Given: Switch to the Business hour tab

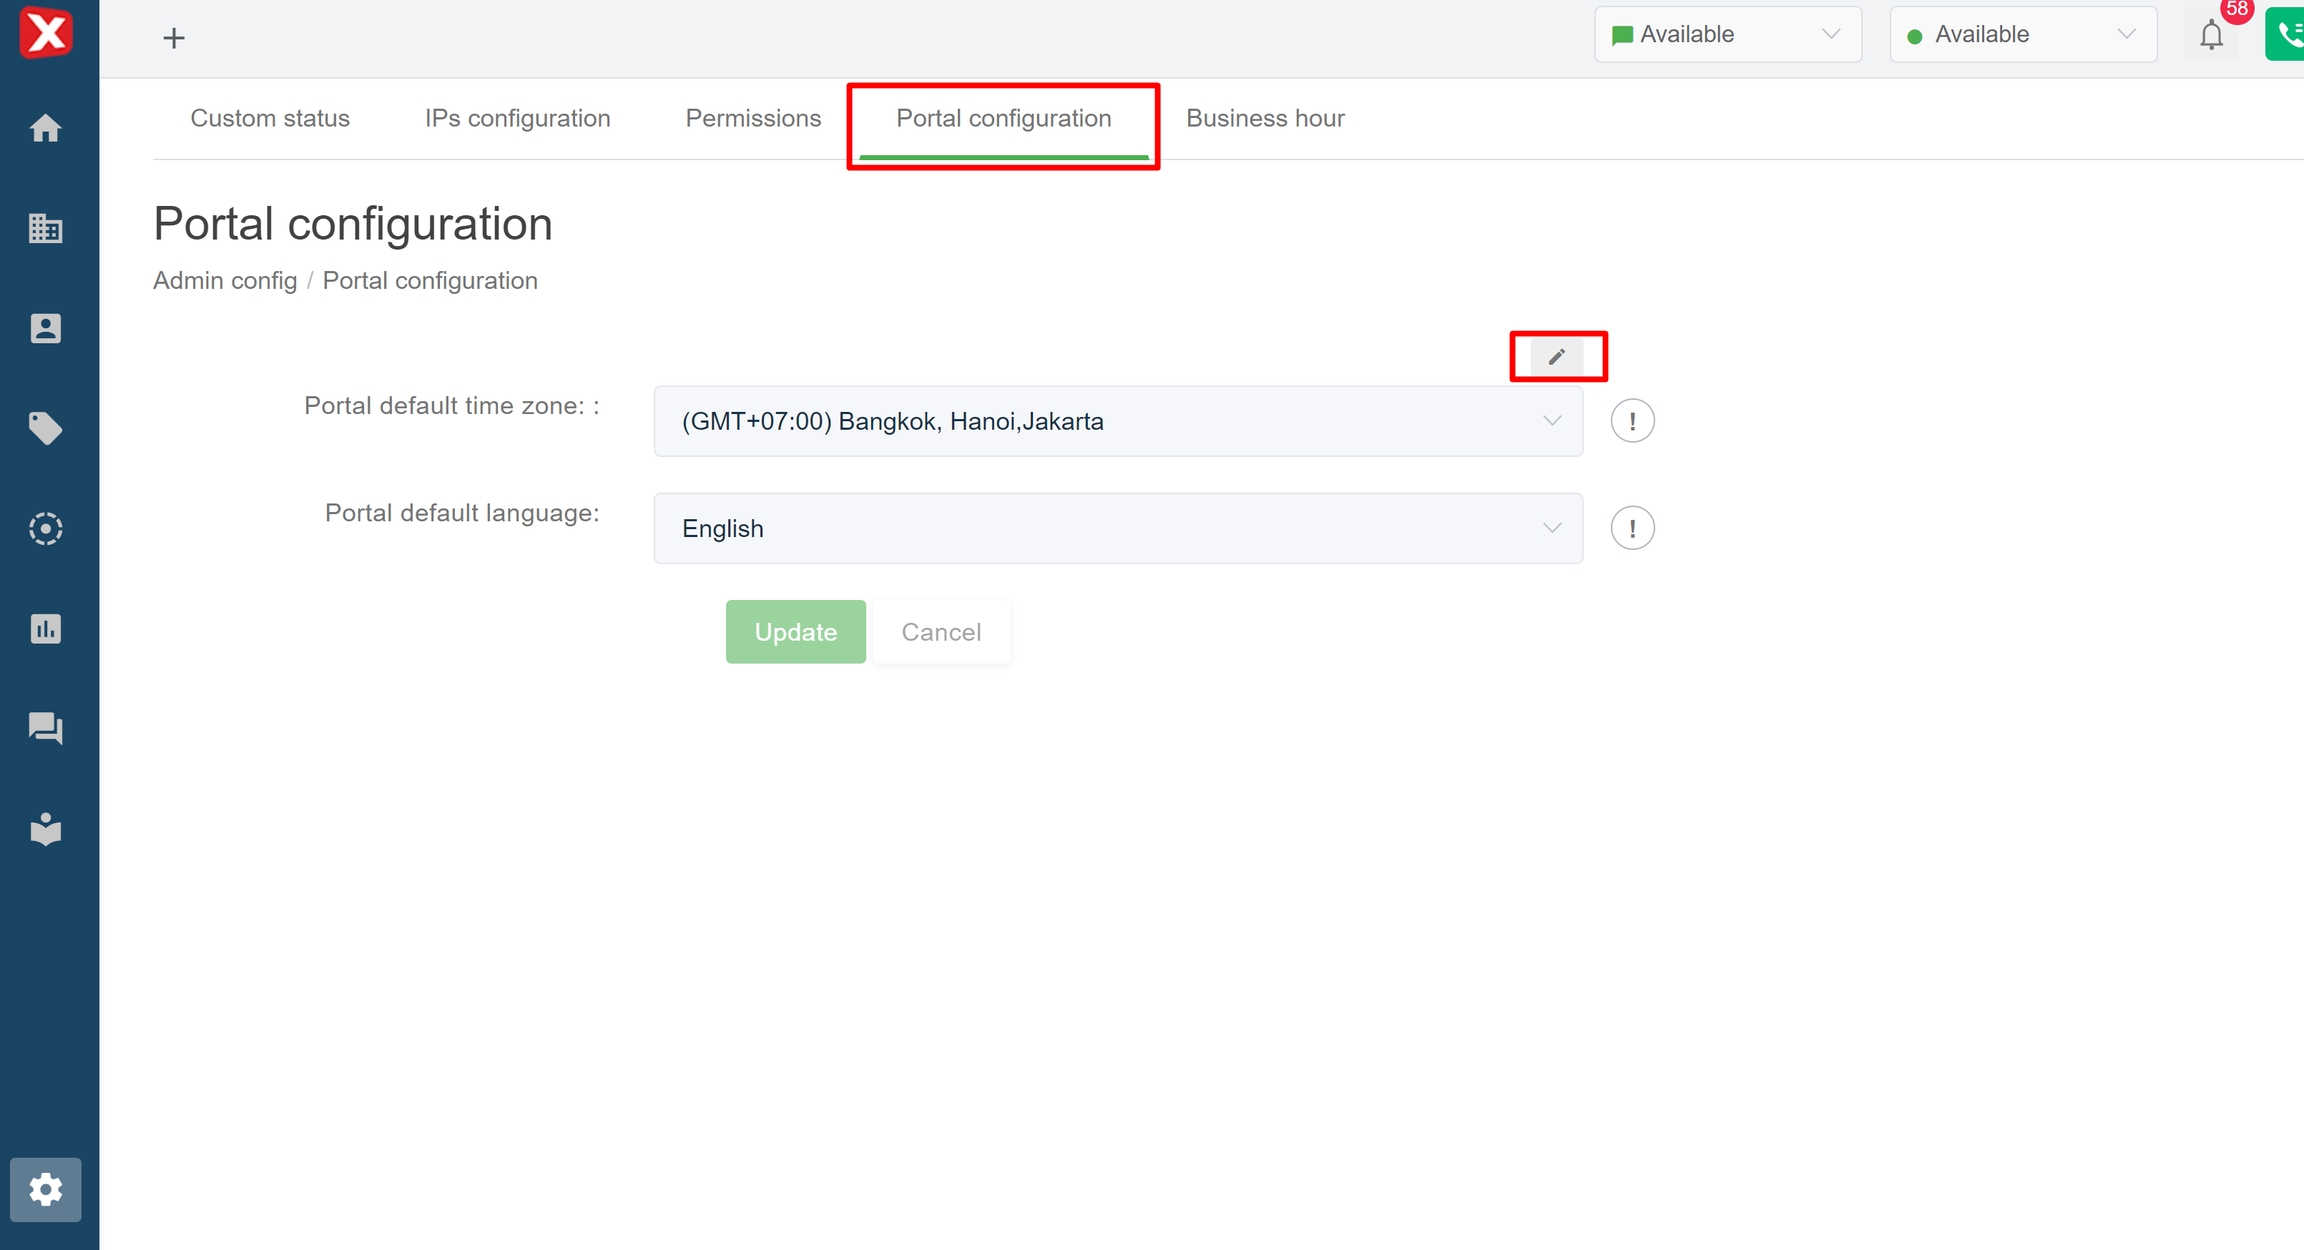Looking at the screenshot, I should [1265, 118].
